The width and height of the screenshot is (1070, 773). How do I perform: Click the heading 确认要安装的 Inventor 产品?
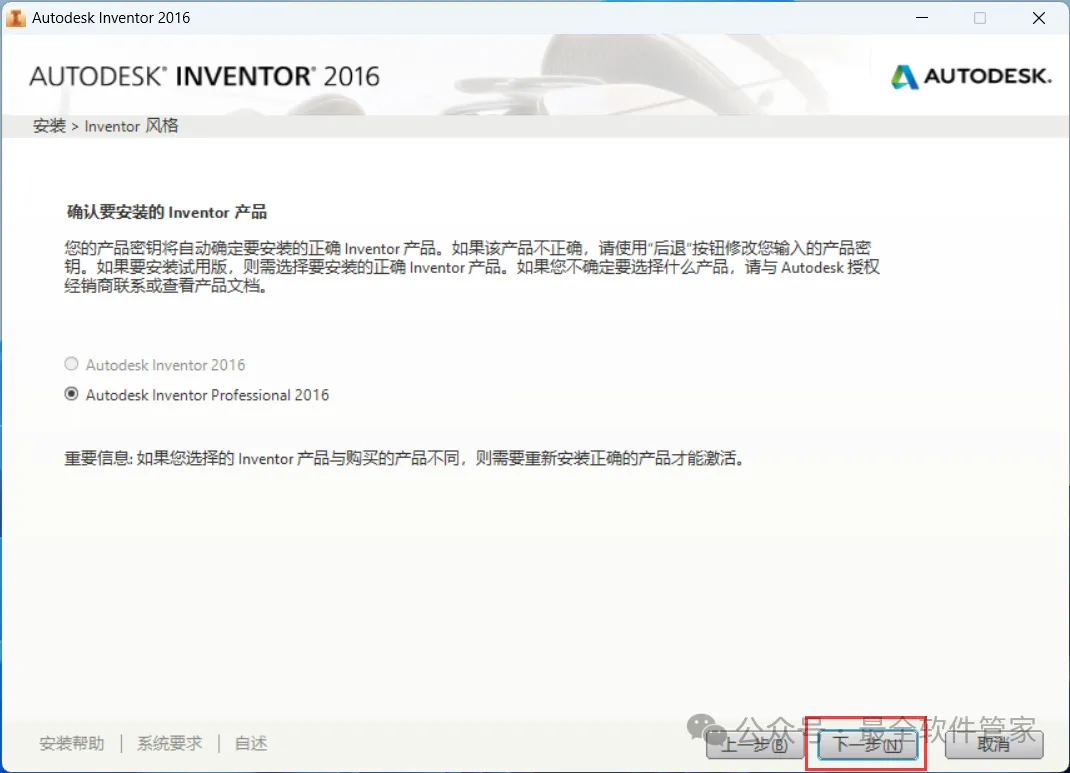pyautogui.click(x=167, y=212)
